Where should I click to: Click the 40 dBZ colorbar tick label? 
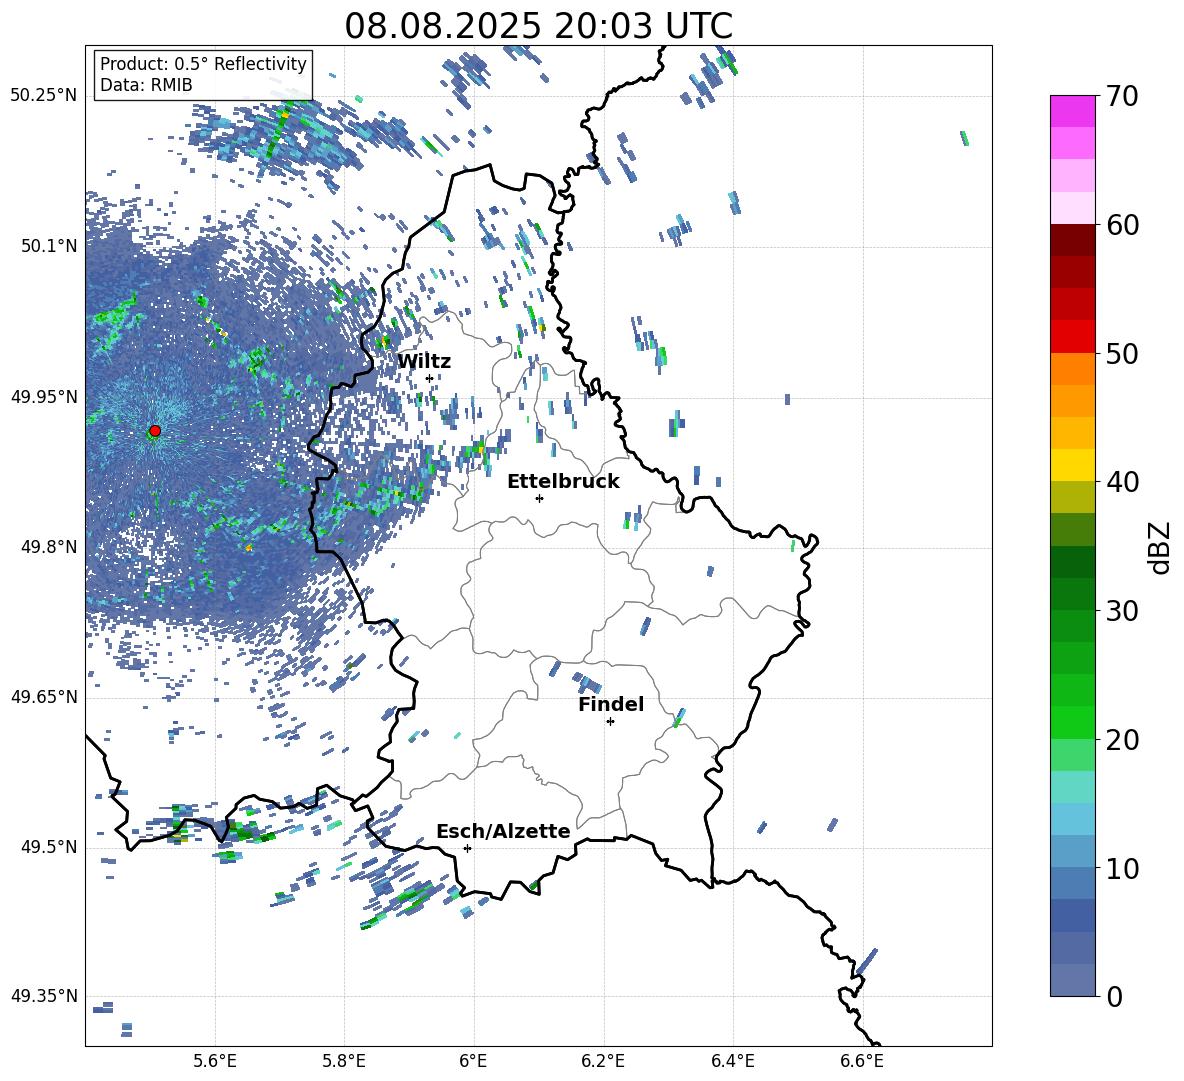coord(1122,482)
